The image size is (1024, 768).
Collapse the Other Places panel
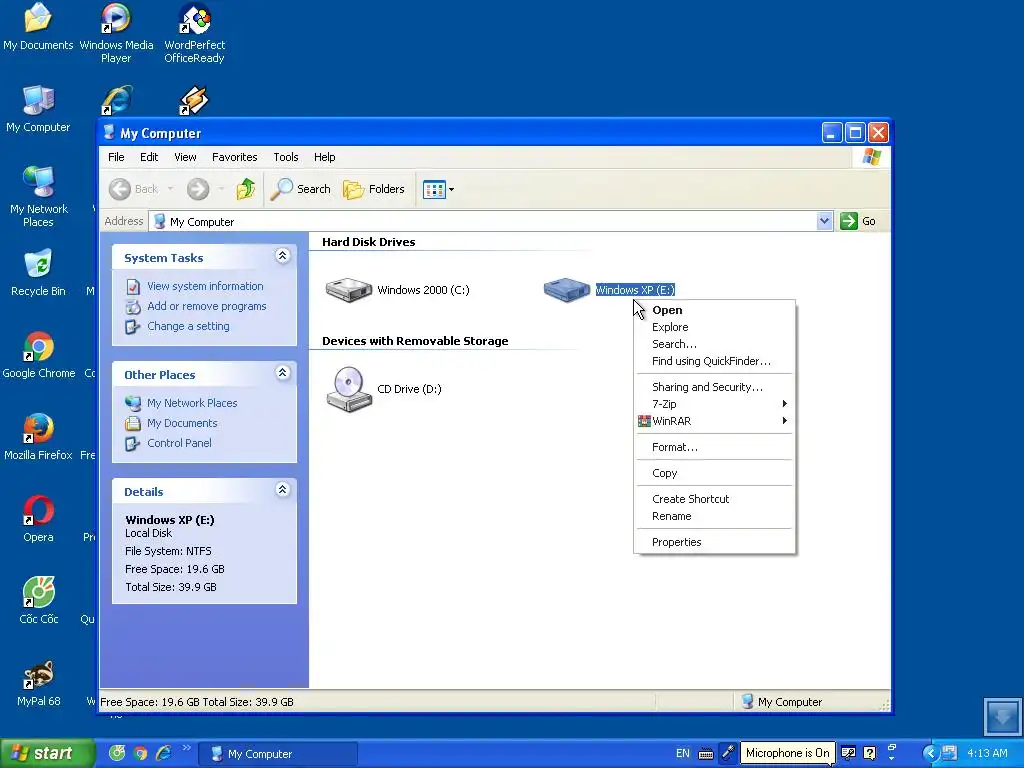[x=282, y=372]
